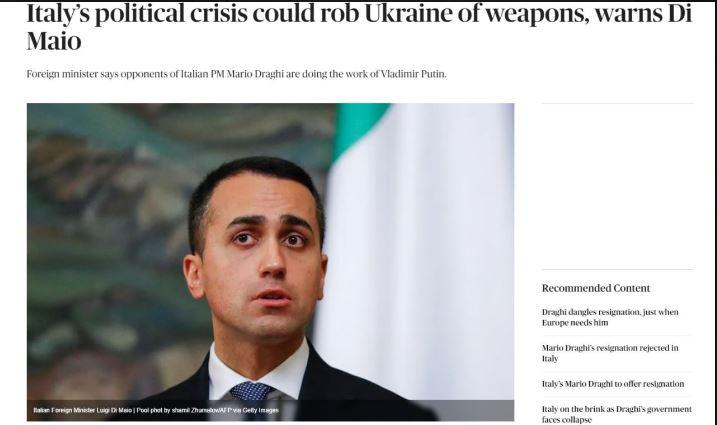Screen dimensions: 717x425
Task: Click the word "Maio" on the headline's second line
Action: (x=54, y=41)
